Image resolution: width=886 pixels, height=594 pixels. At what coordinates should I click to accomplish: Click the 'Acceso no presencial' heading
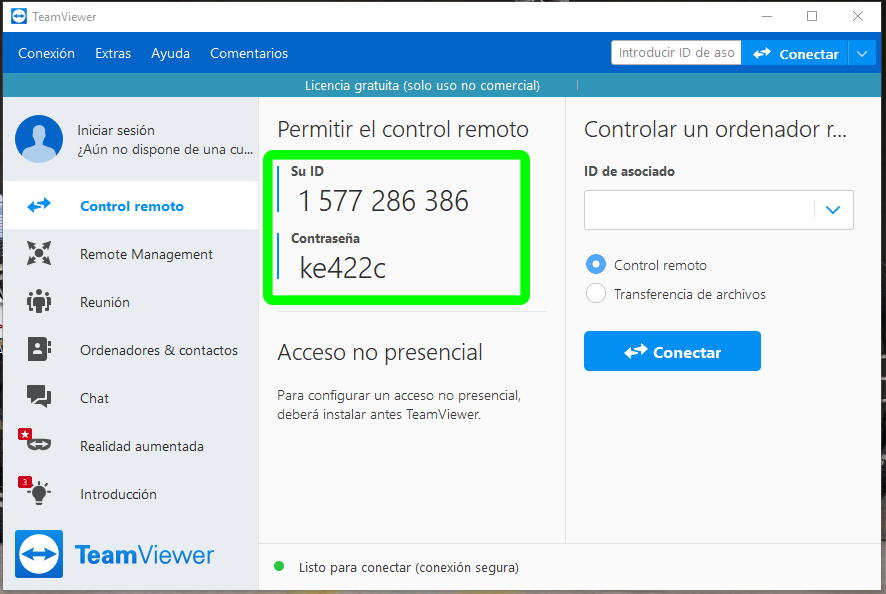380,352
